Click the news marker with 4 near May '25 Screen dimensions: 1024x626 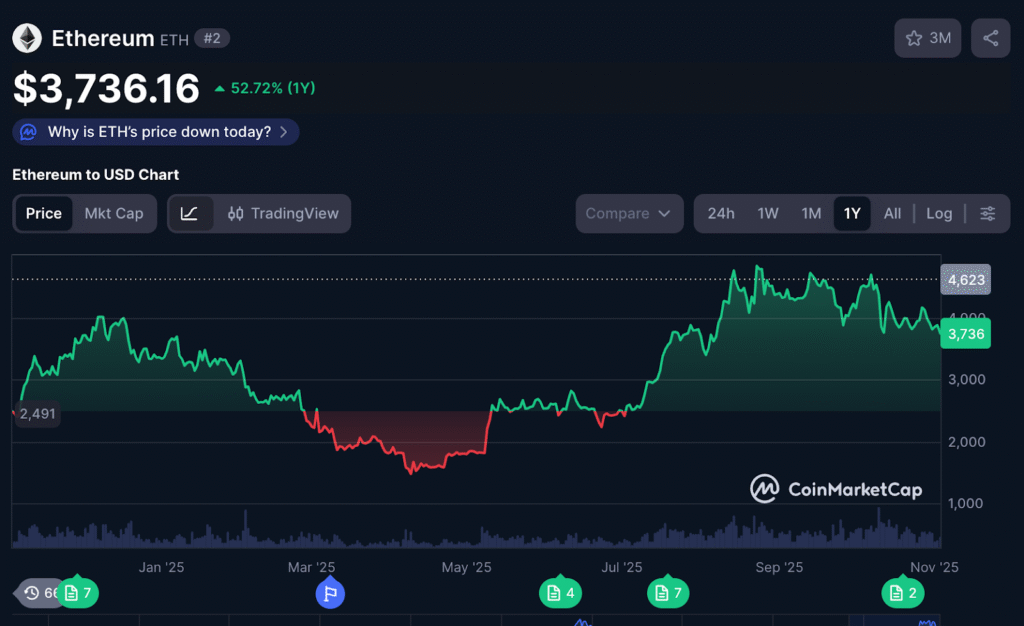(x=560, y=593)
